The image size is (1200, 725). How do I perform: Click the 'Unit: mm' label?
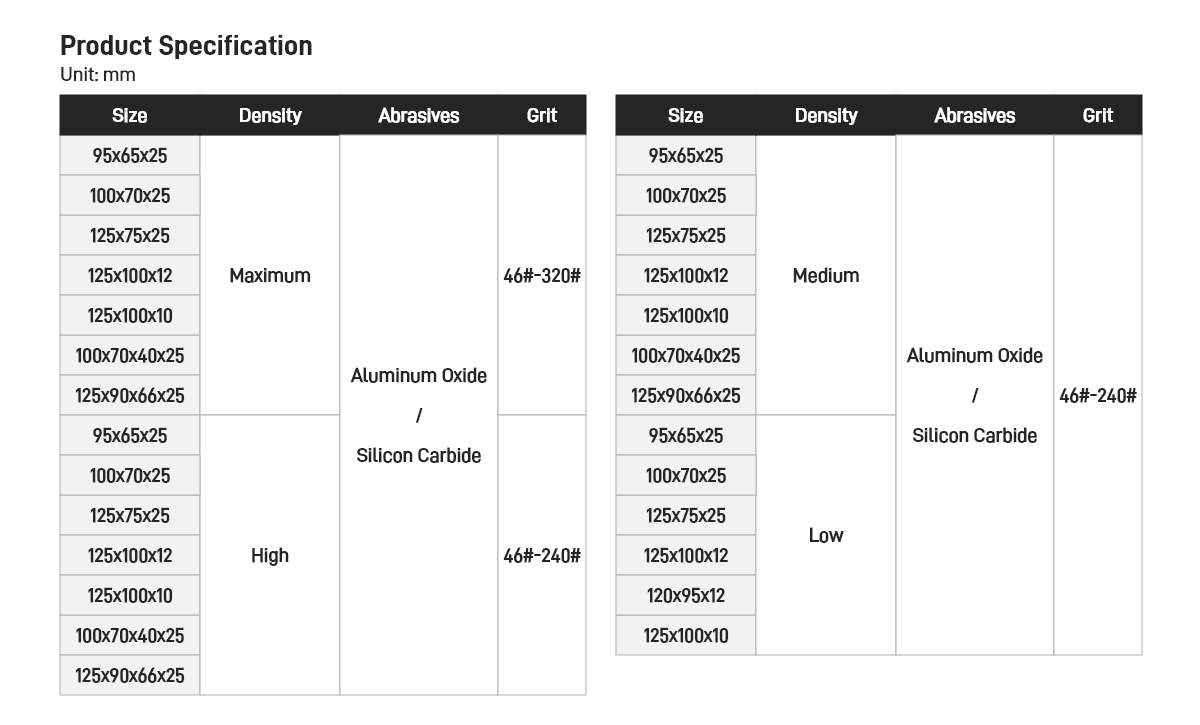(98, 75)
